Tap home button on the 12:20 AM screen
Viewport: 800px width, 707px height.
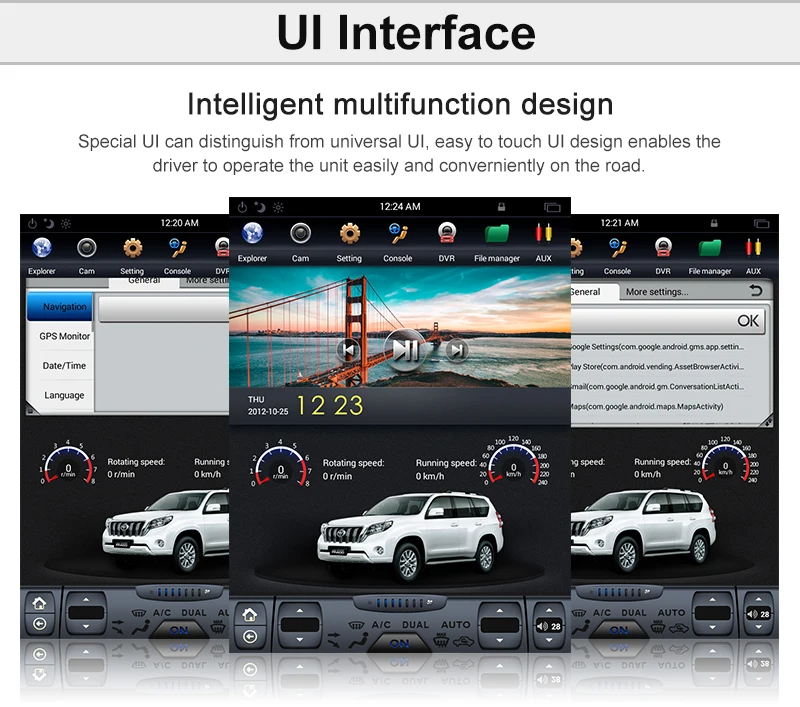39,603
